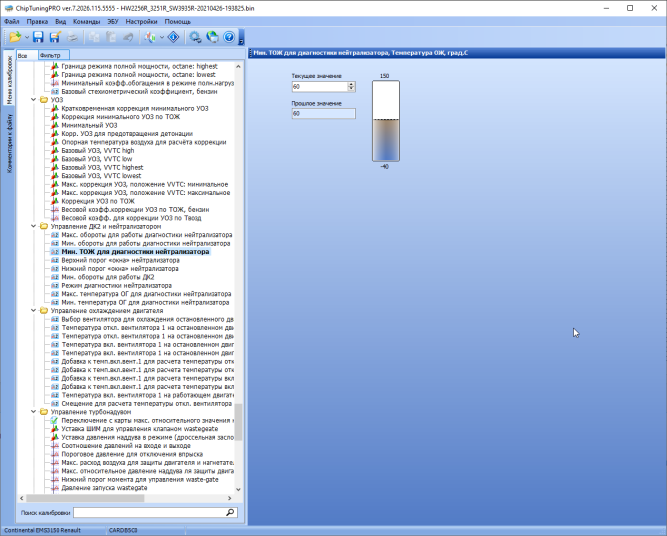
Task: Open a firmware file with the folder icon
Action: click(x=15, y=37)
